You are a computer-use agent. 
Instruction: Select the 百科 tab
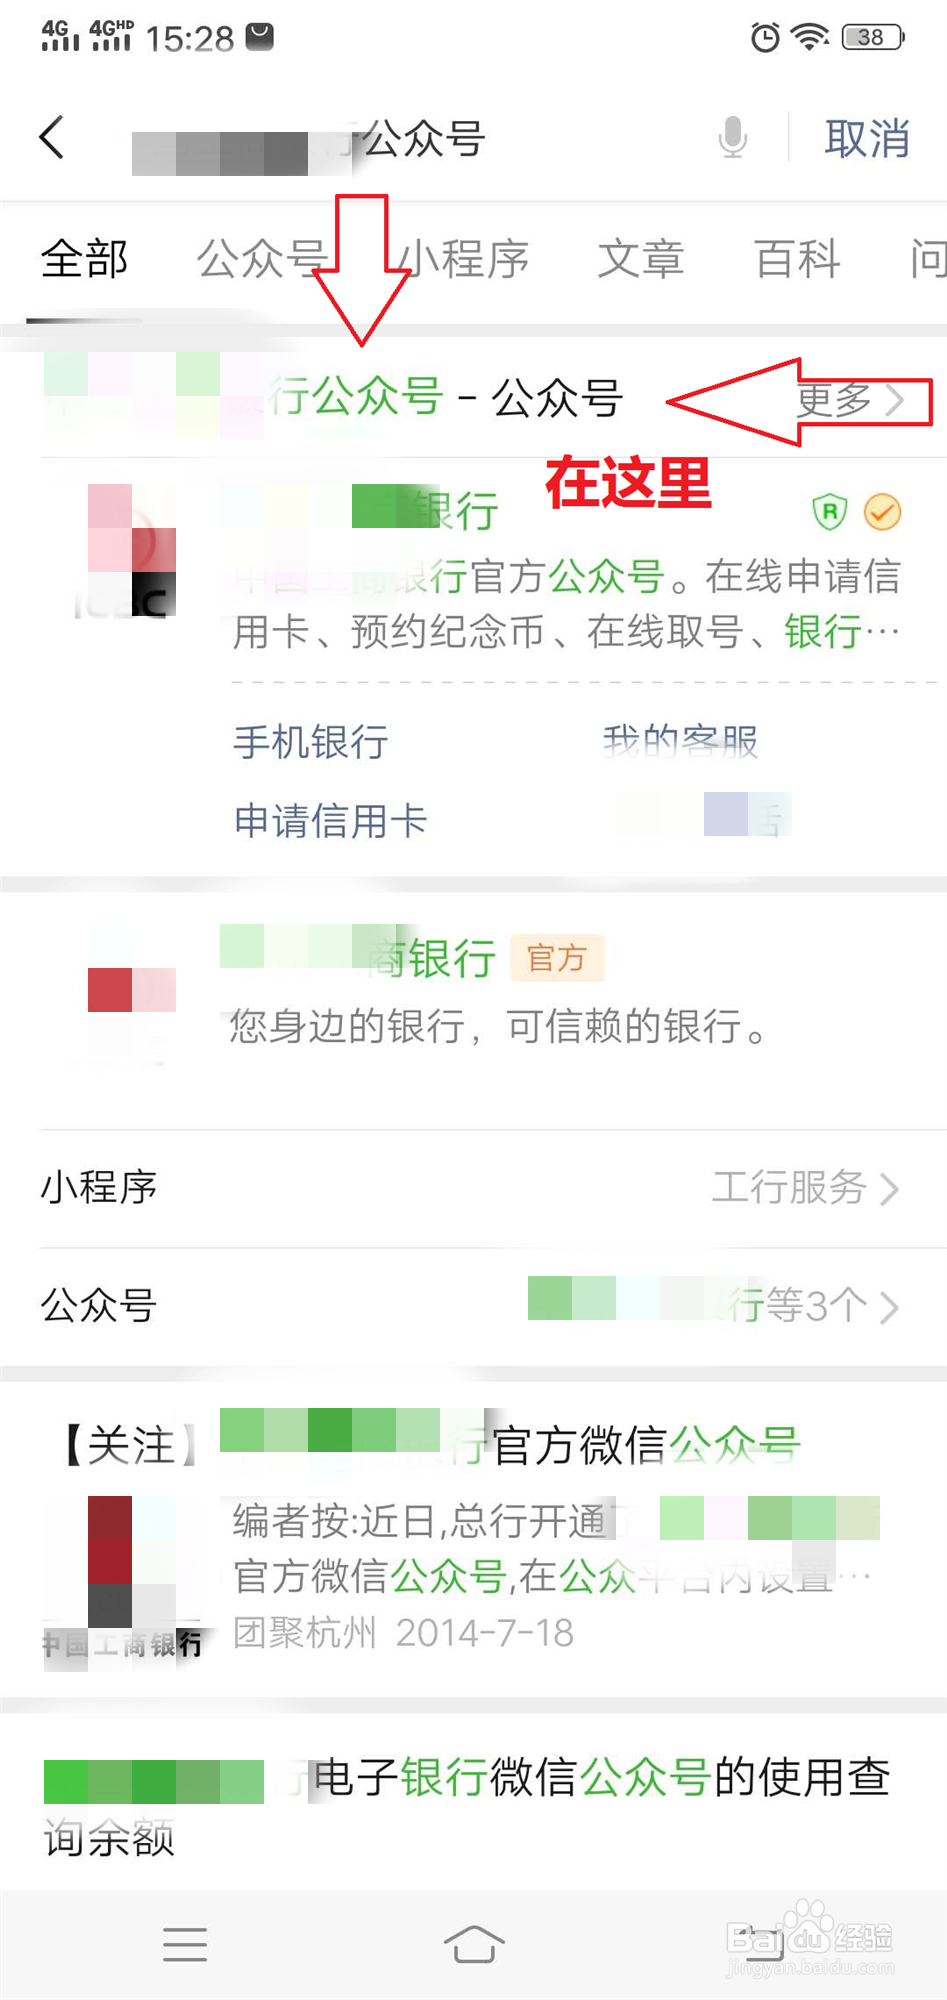point(797,259)
